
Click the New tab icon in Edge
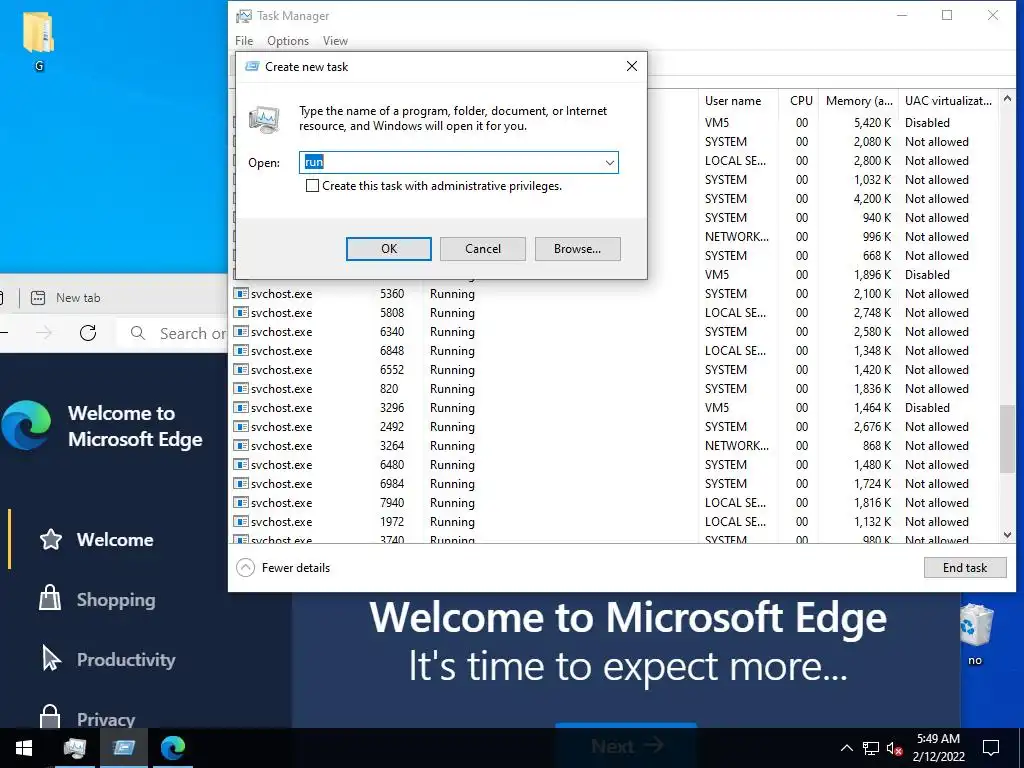pyautogui.click(x=39, y=298)
